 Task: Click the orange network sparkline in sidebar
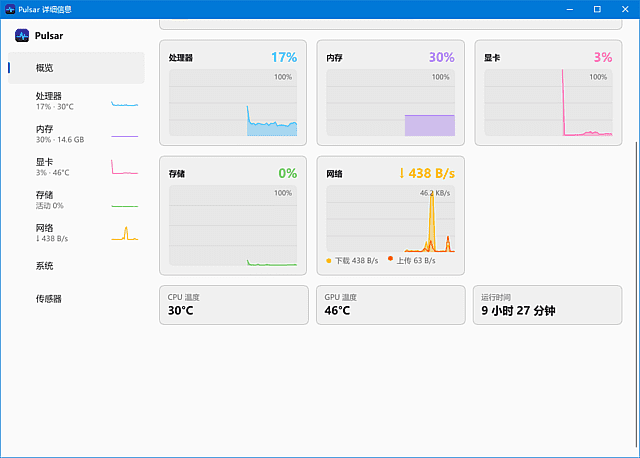click(124, 233)
